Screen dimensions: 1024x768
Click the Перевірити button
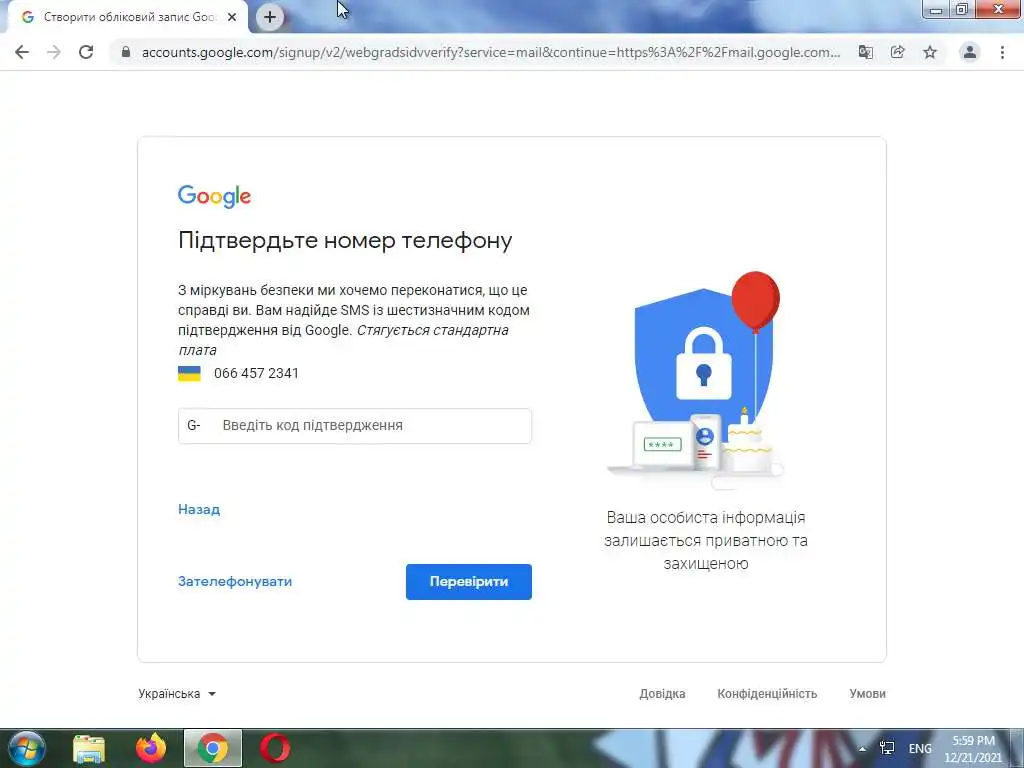469,582
